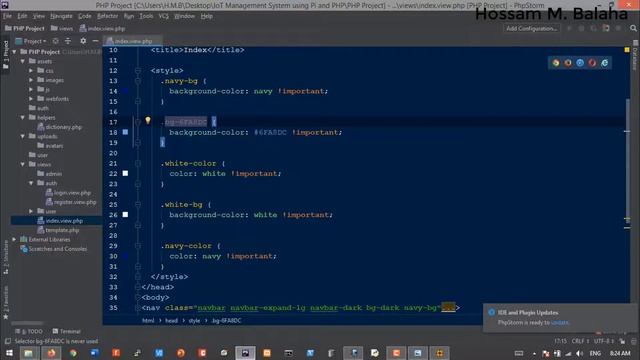The height and width of the screenshot is (360, 640).
Task: Open the Tools menu
Action: click(146, 16)
